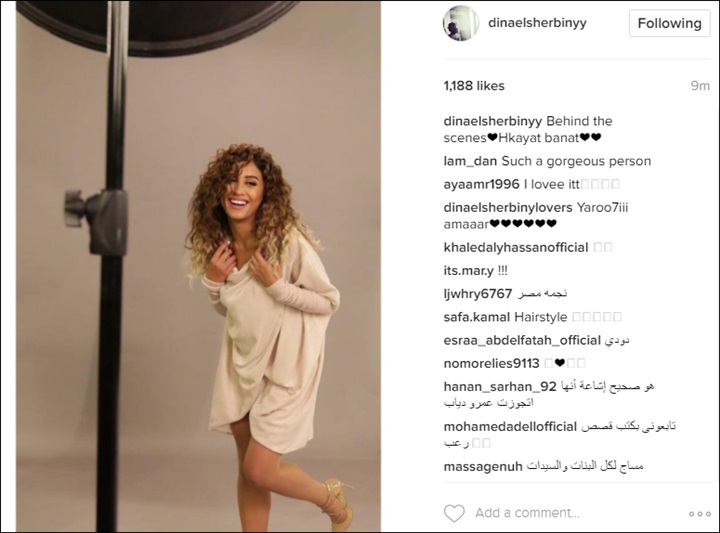Click the behind-the-scenes post photo
The height and width of the screenshot is (533, 720).
[x=198, y=266]
